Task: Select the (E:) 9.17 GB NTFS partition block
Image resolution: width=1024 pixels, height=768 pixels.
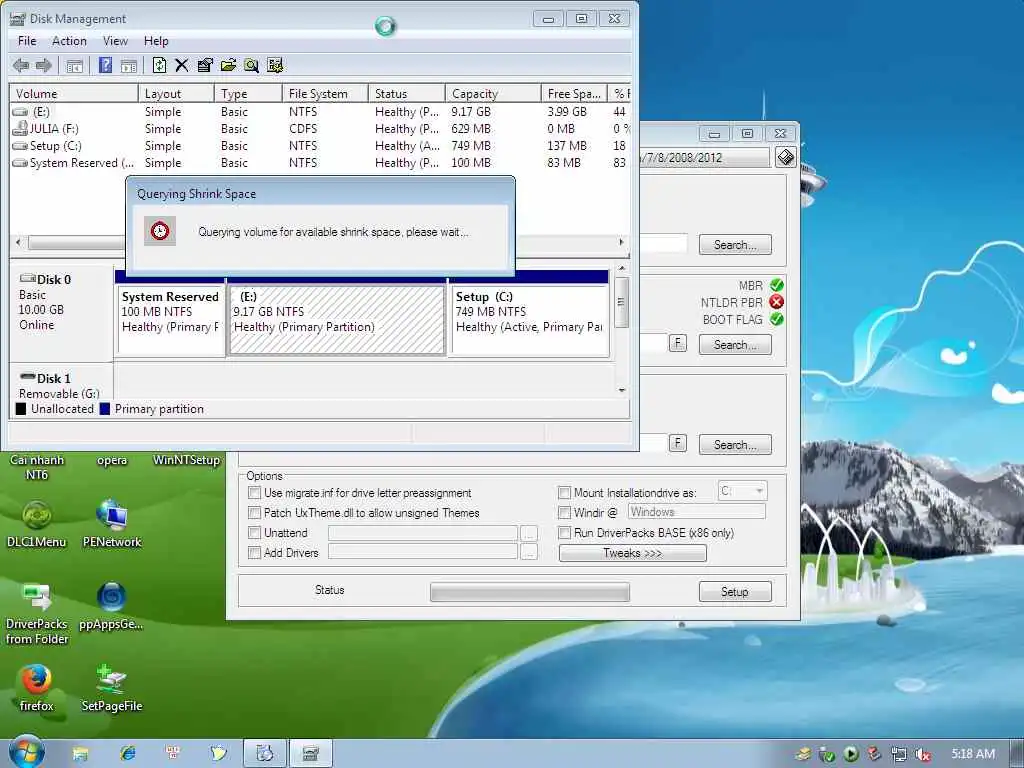Action: (x=337, y=319)
